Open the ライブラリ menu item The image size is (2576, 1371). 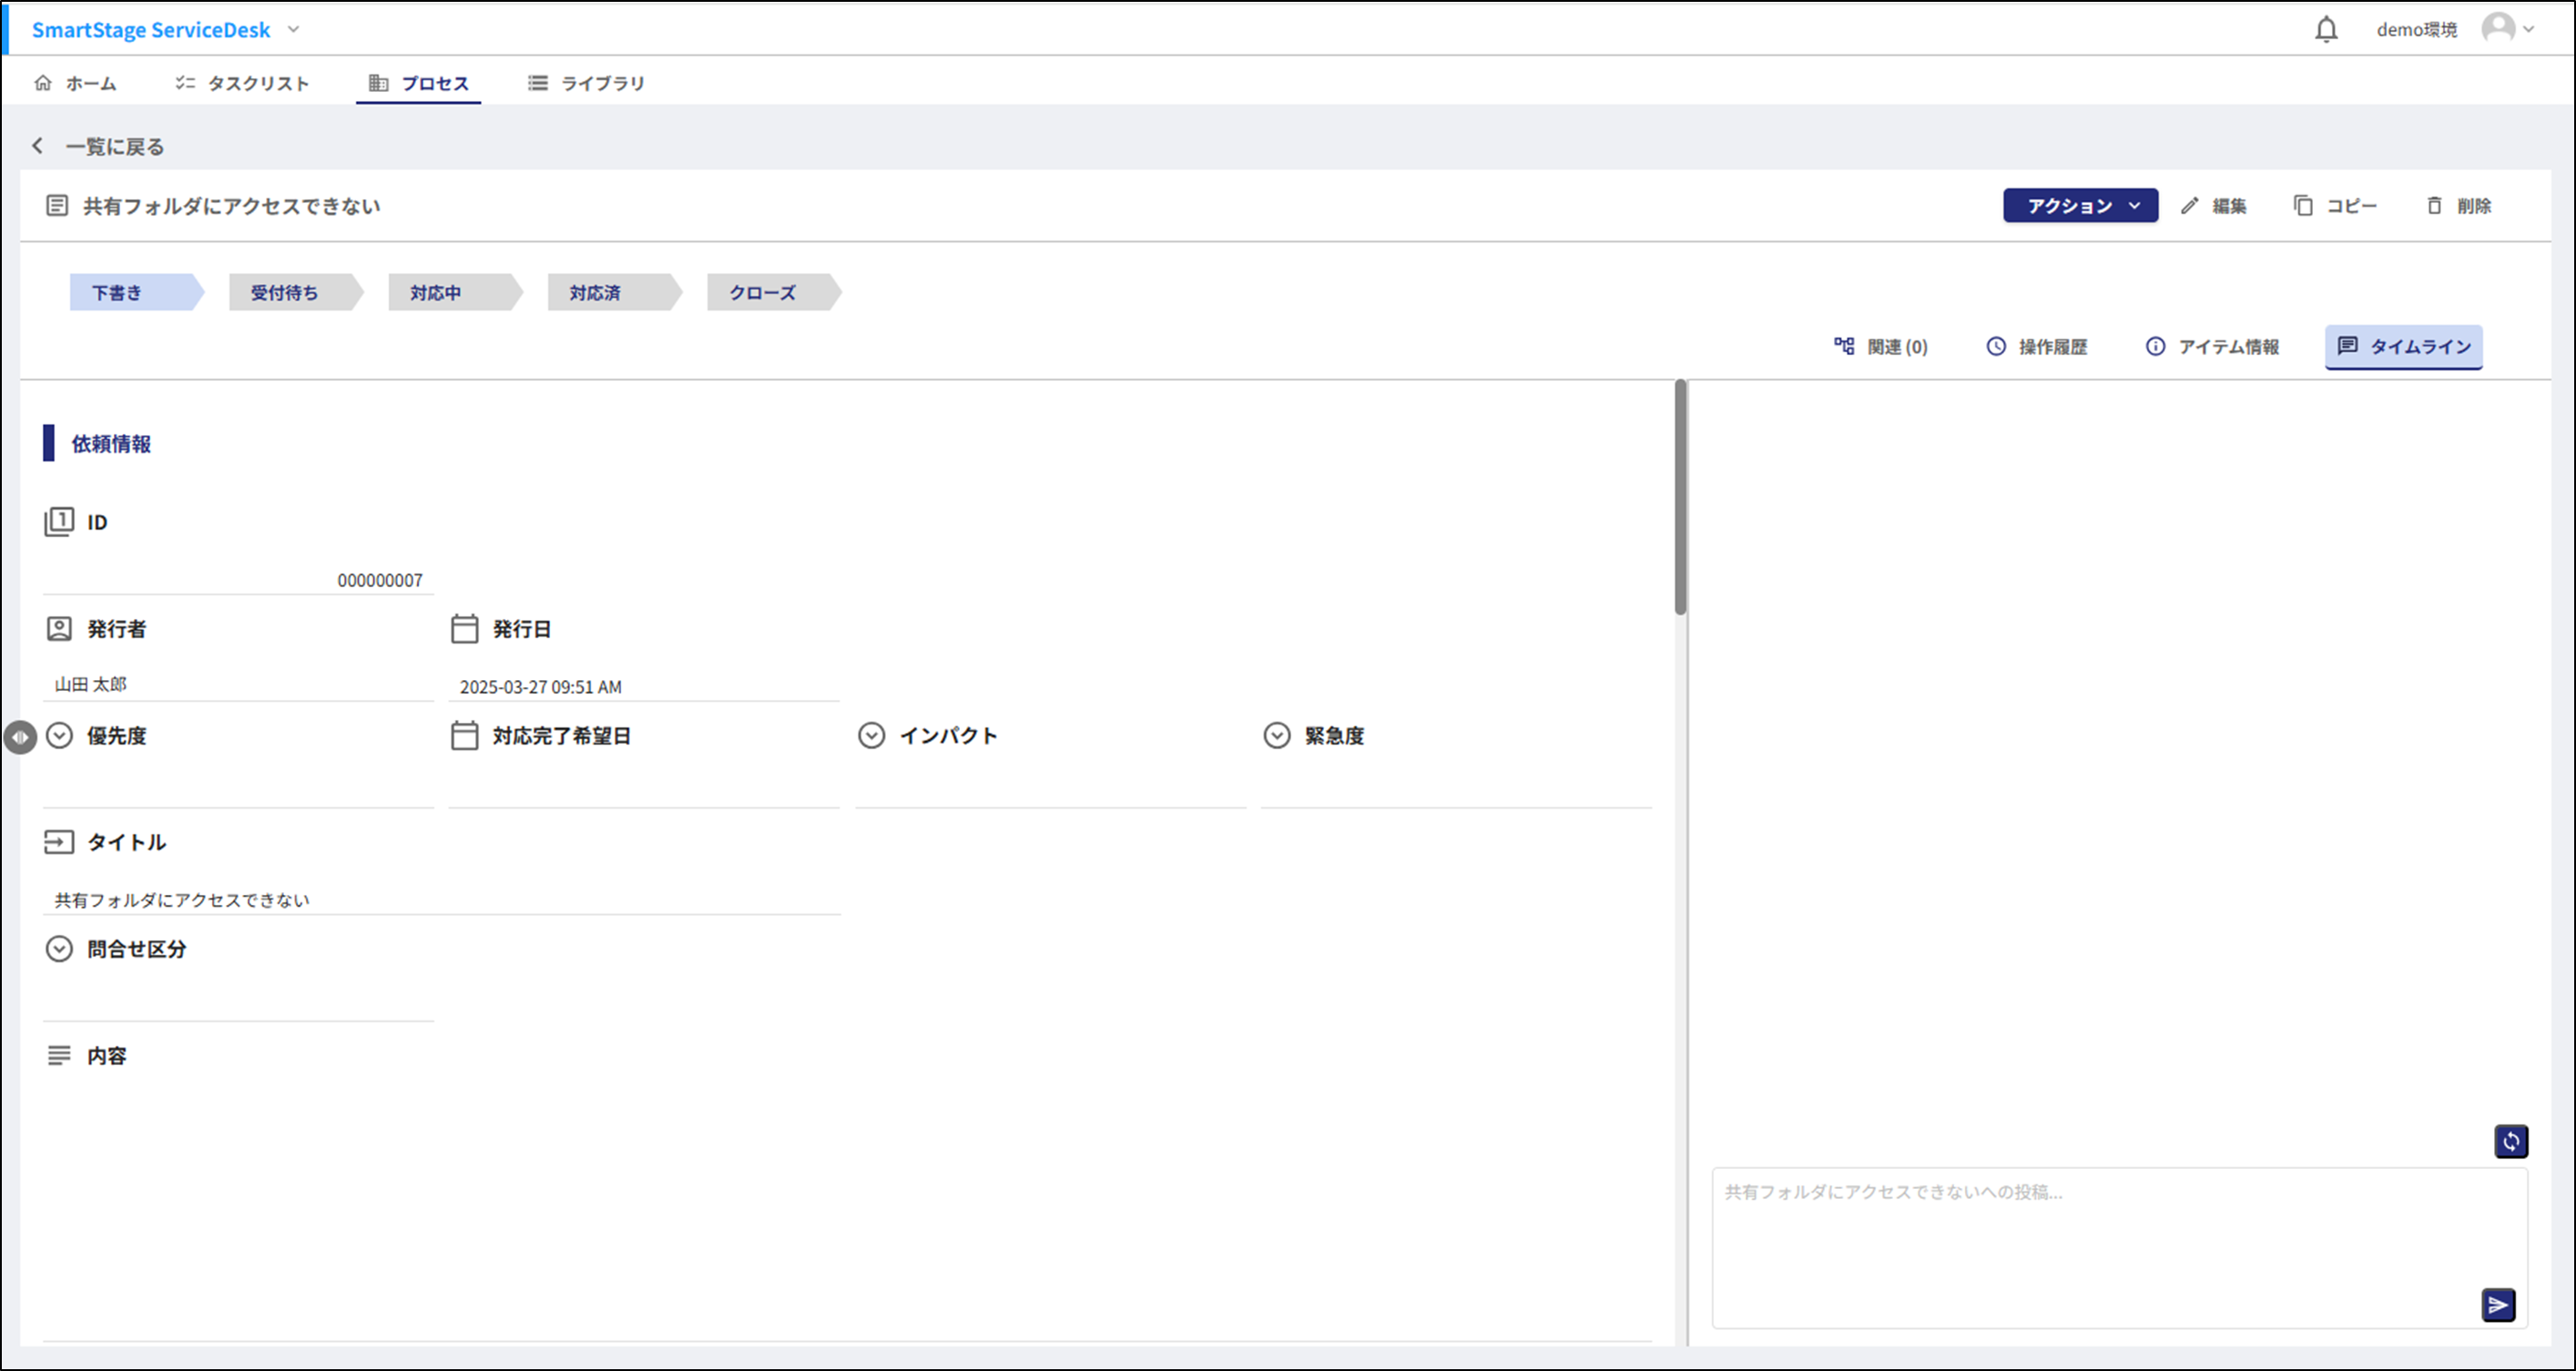tap(587, 83)
